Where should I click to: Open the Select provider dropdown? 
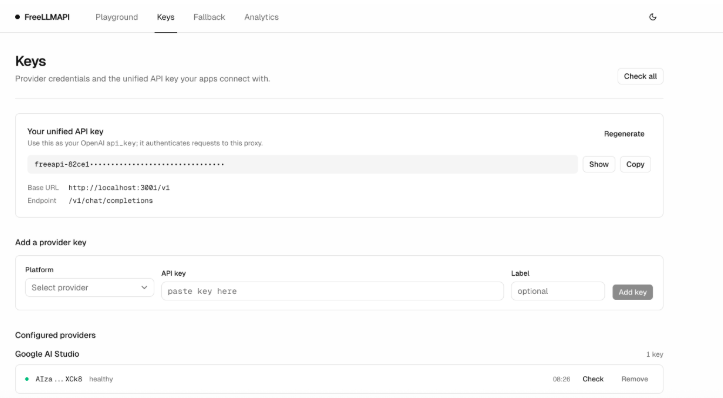[x=89, y=287]
